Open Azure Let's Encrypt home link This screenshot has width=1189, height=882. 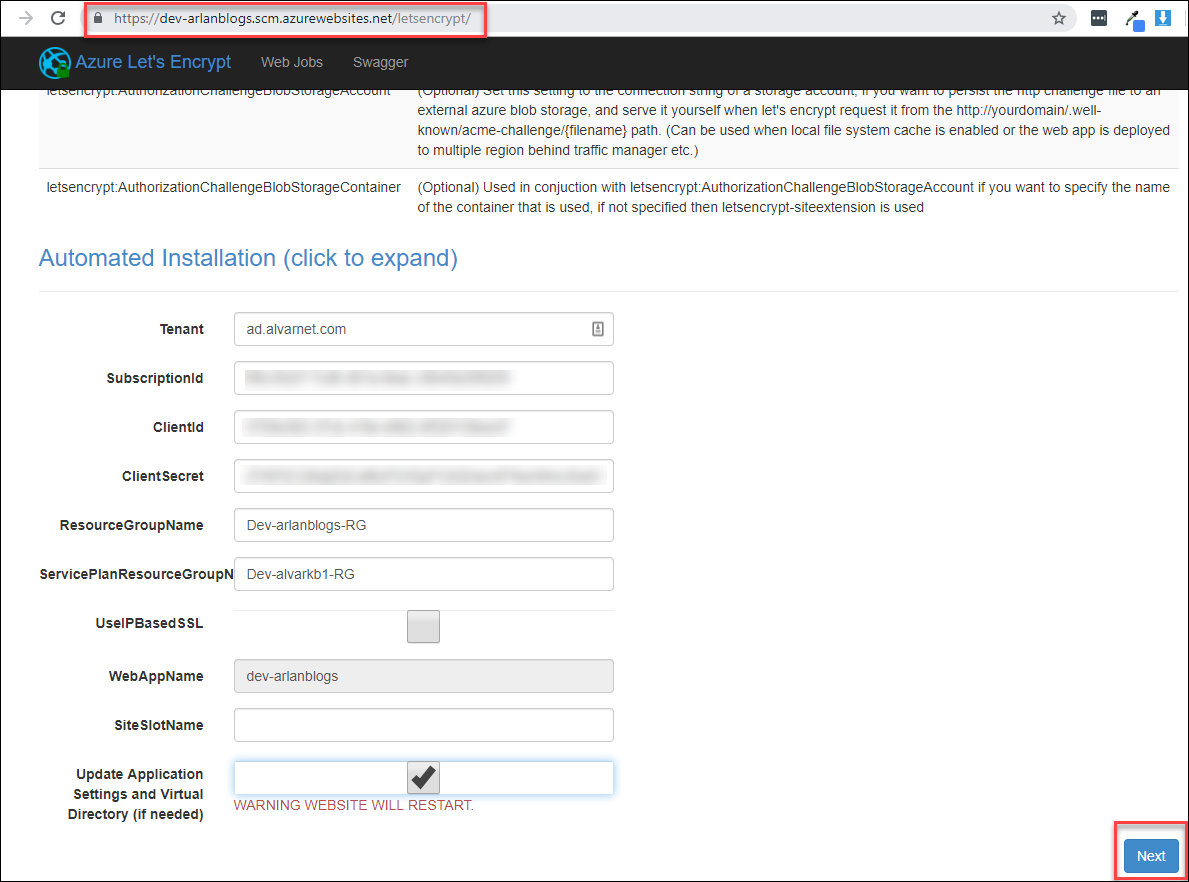point(153,62)
